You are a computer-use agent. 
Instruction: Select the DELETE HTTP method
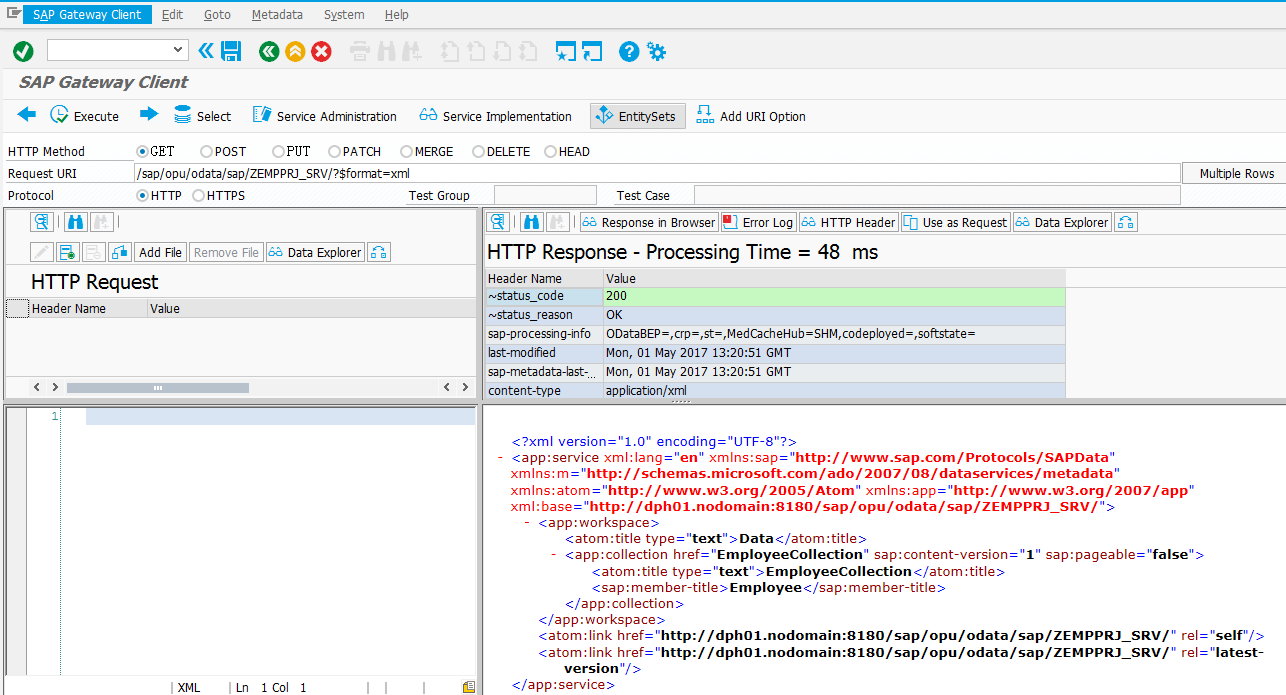tap(478, 152)
